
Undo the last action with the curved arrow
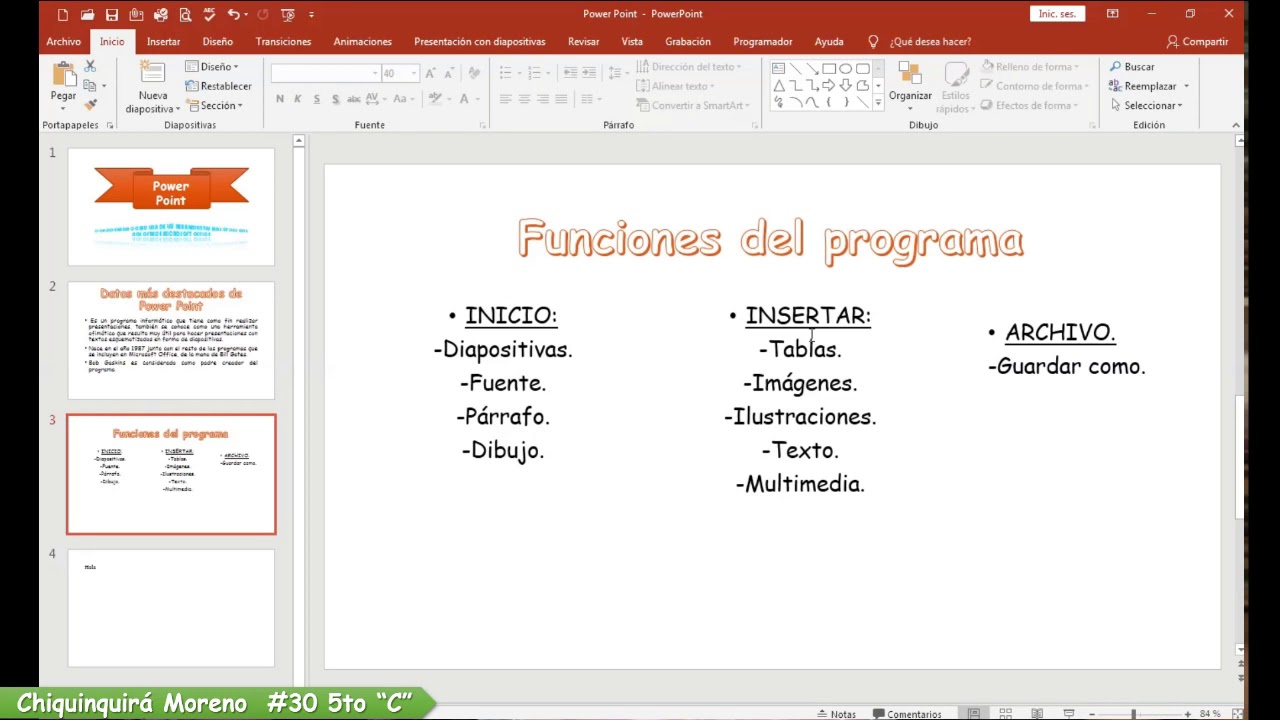point(233,14)
